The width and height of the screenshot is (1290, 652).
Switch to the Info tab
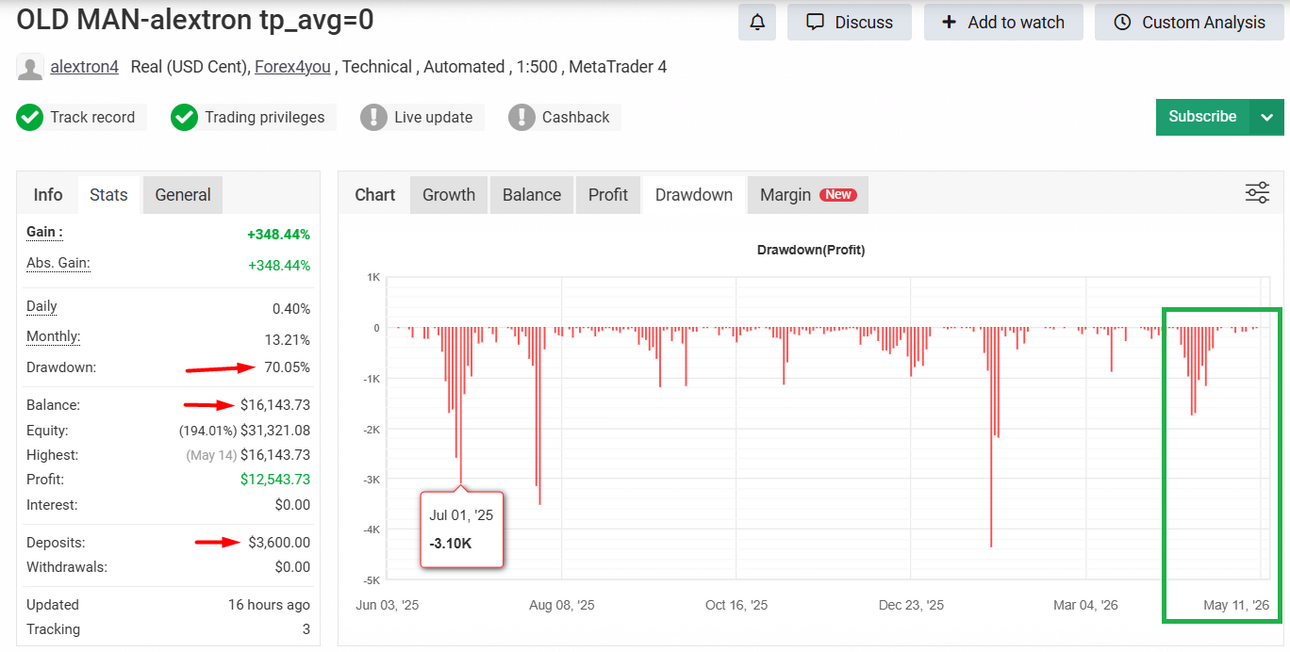coord(48,195)
